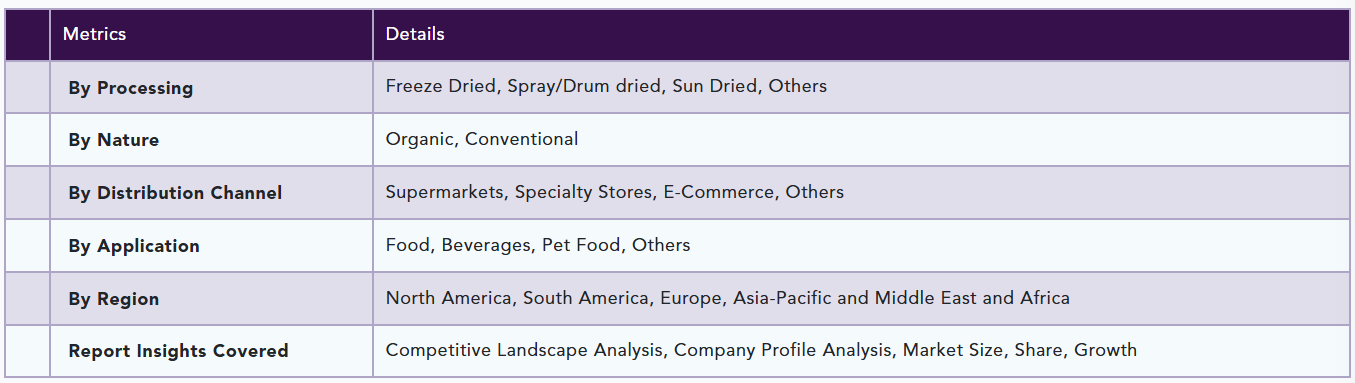Click the By Region label

click(113, 299)
